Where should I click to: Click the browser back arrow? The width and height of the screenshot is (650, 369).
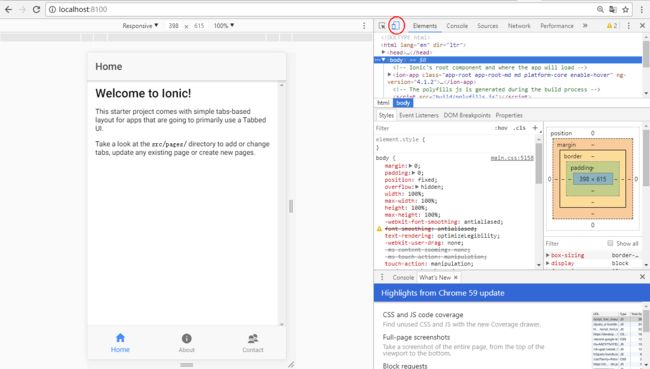tap(8, 9)
